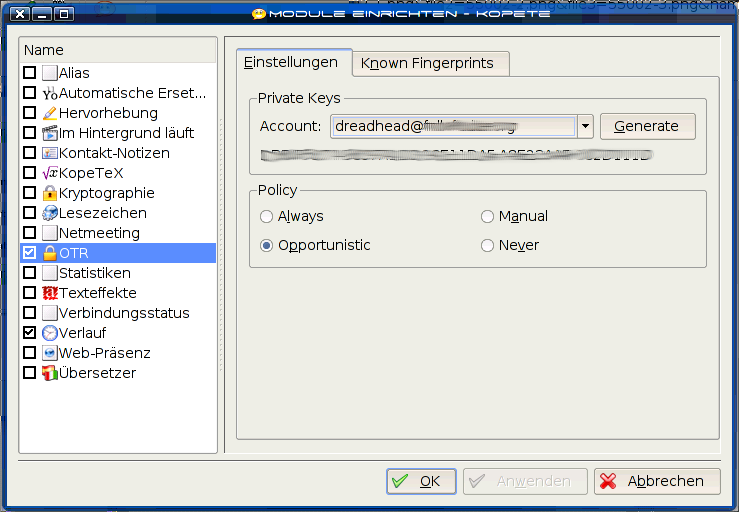This screenshot has width=739, height=512.
Task: Click the Hervorhebung highlighter icon
Action: click(49, 113)
